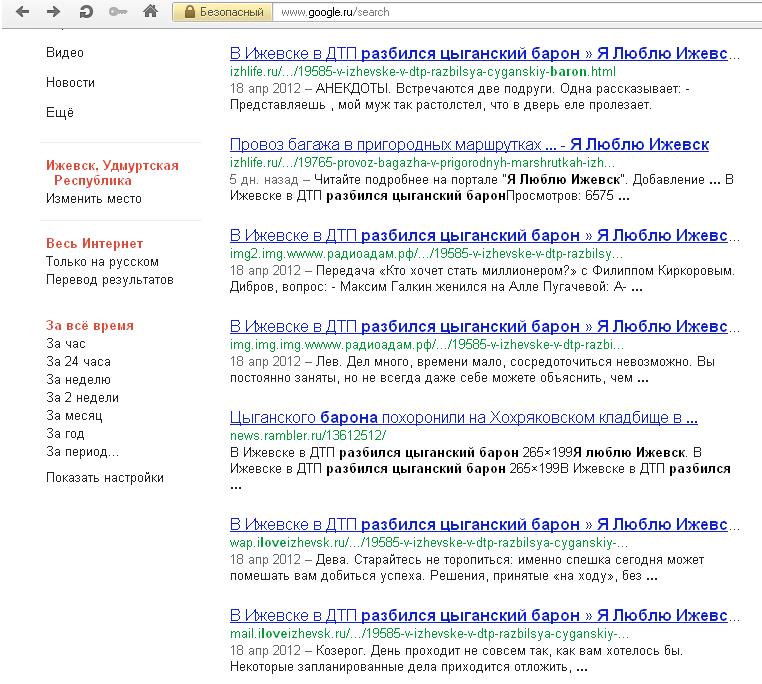Reload the page with the refresh icon

[86, 12]
